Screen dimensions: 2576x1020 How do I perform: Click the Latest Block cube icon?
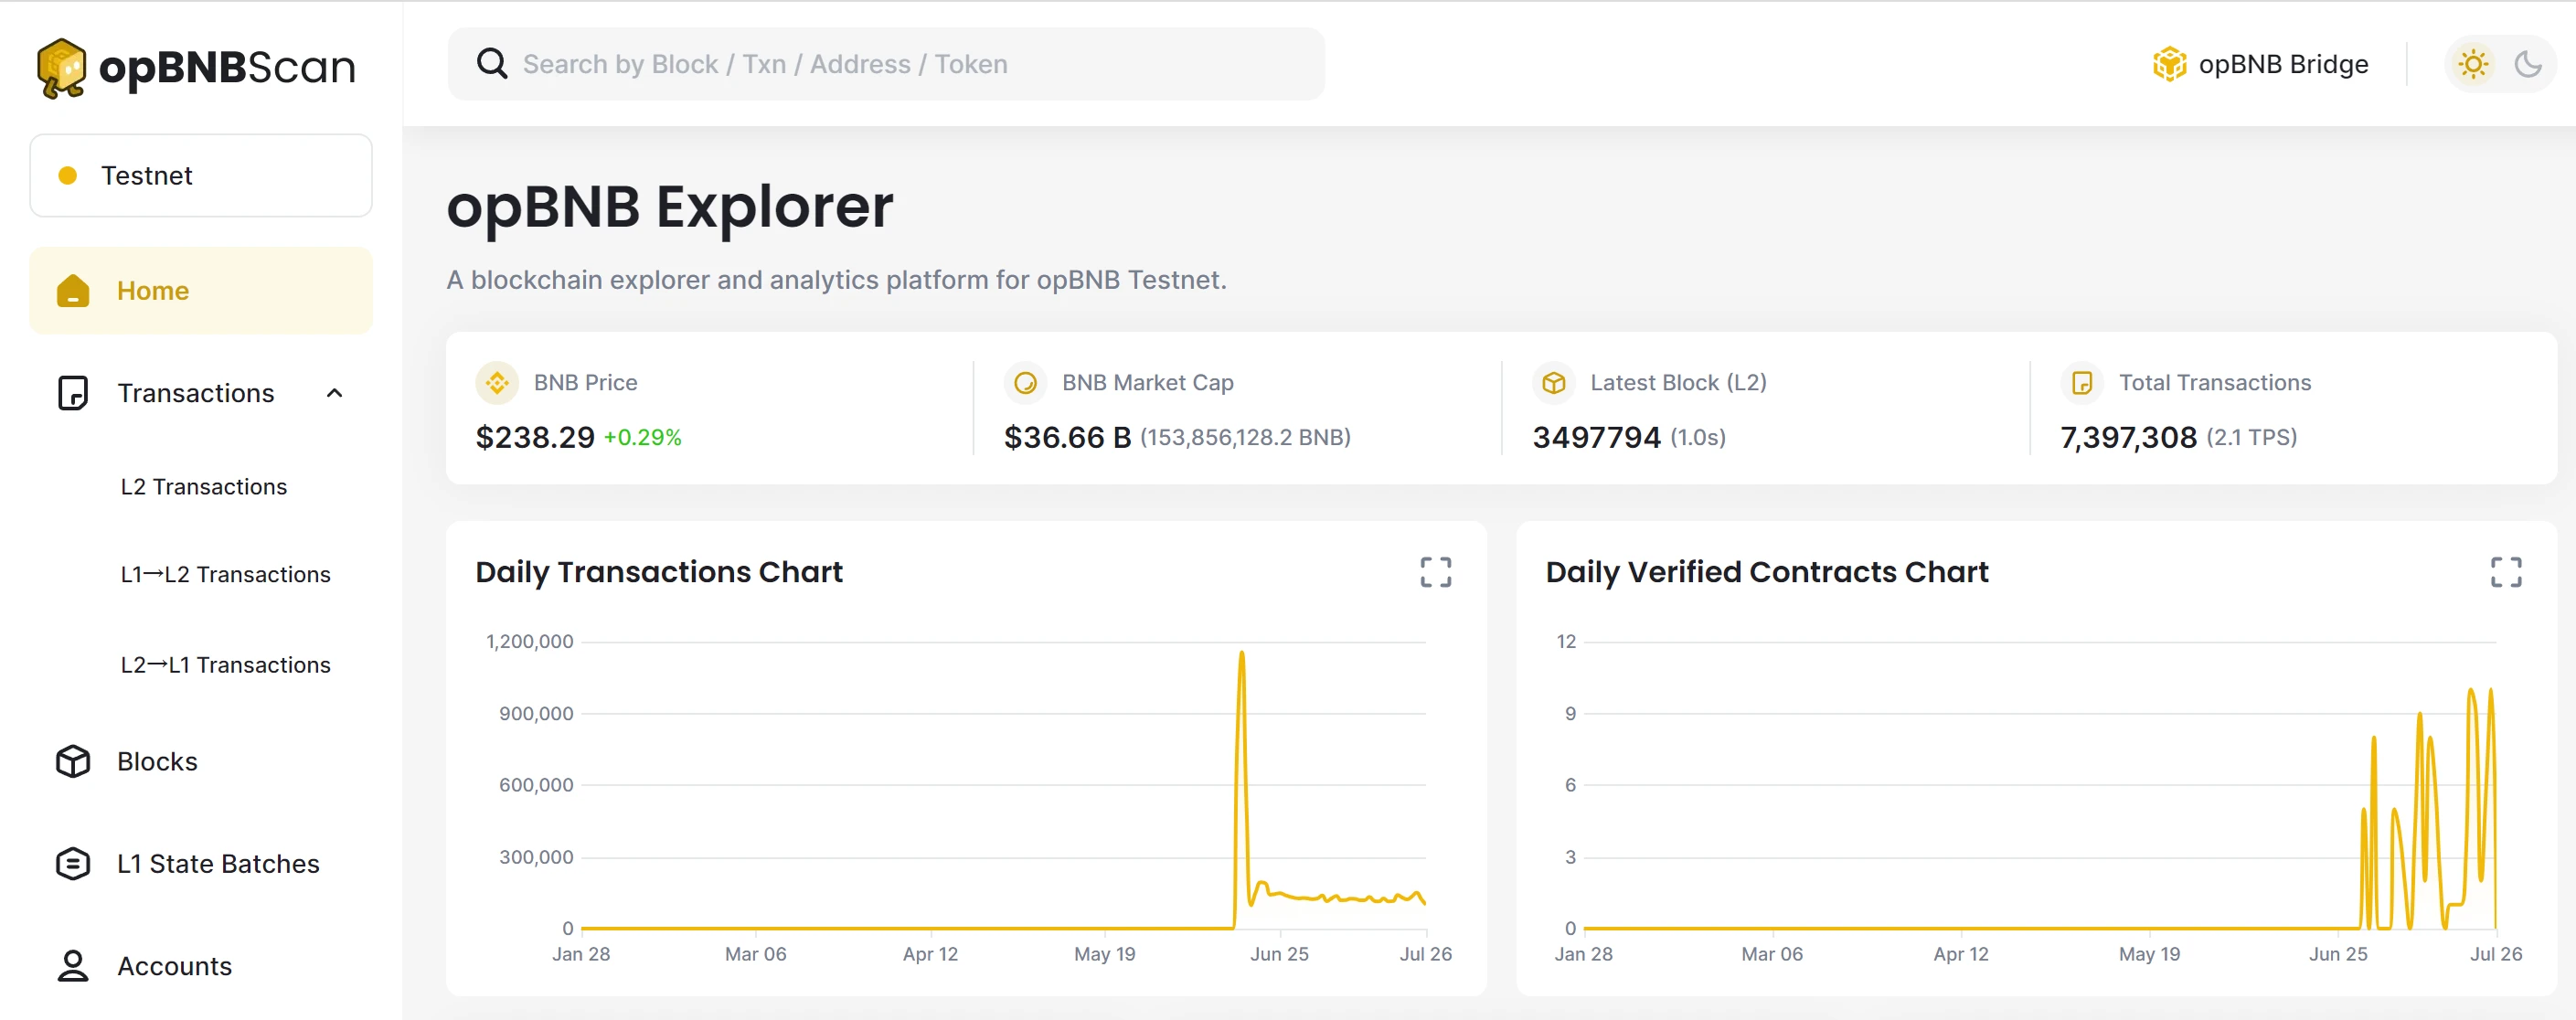(1553, 383)
